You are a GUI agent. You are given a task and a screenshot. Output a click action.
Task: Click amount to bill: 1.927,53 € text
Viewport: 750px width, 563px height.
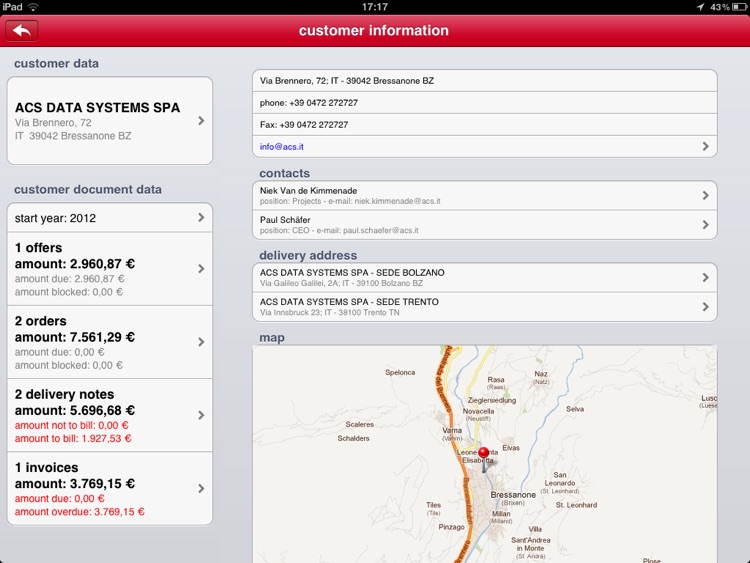coord(73,439)
